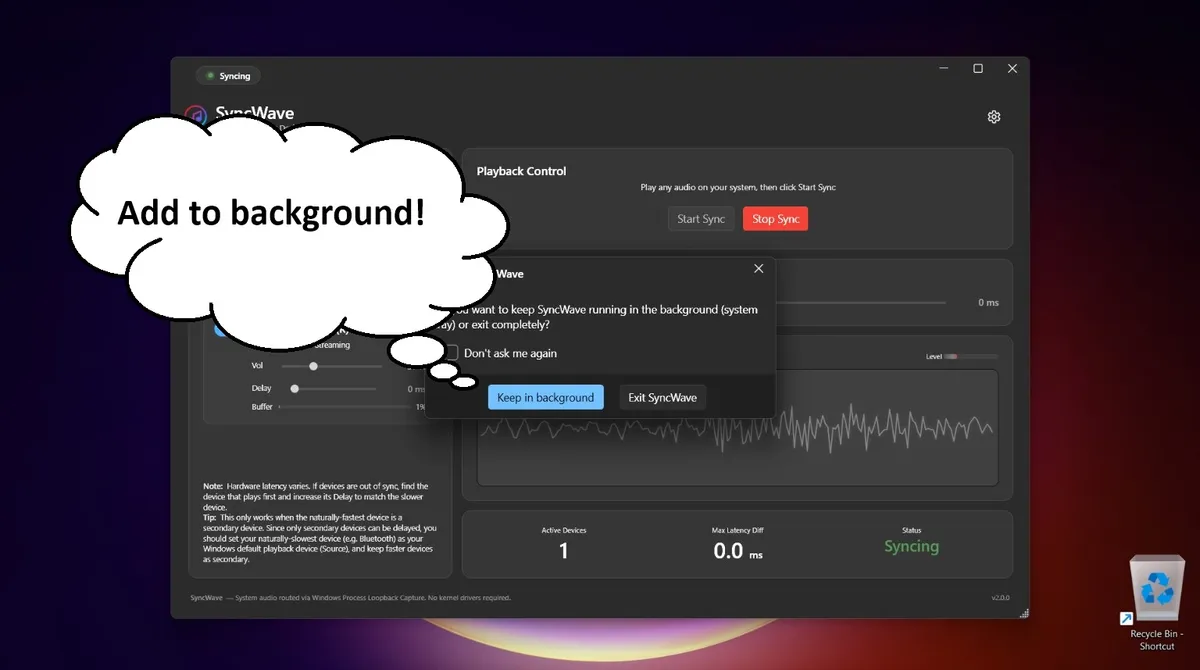Open SyncWave settings via the gear icon
1200x670 pixels.
(993, 117)
